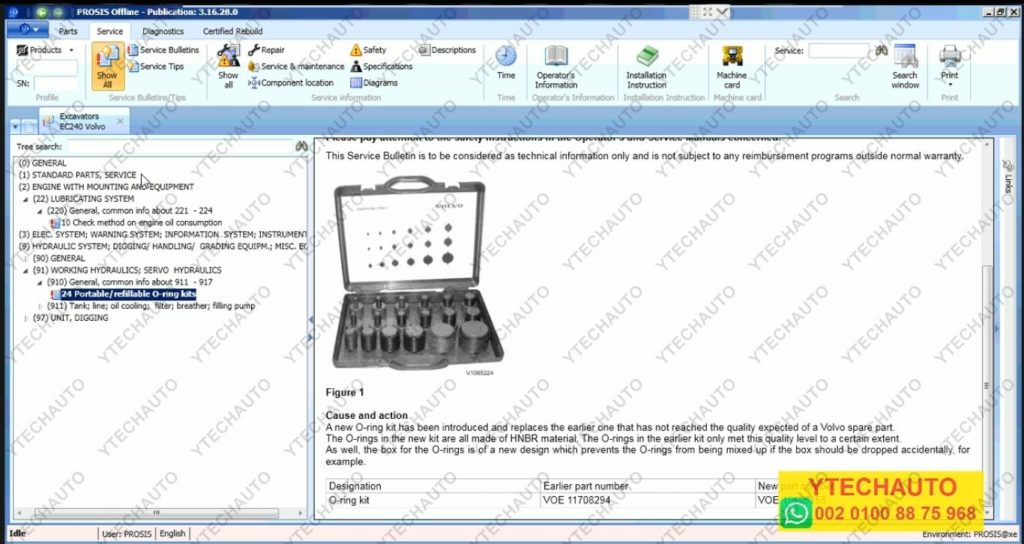Select (3) ELEC. SYSTEM; WARNING SYSTEM item
This screenshot has width=1024, height=544.
pyautogui.click(x=163, y=234)
